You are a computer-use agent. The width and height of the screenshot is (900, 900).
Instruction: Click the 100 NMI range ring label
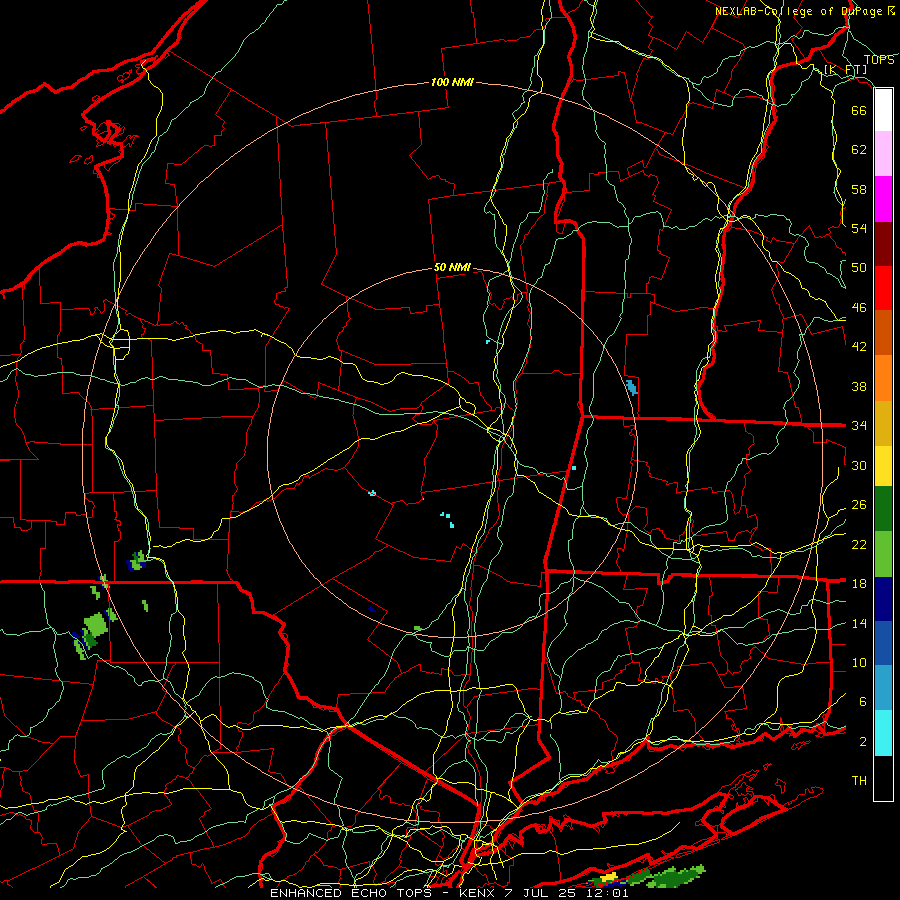(452, 82)
